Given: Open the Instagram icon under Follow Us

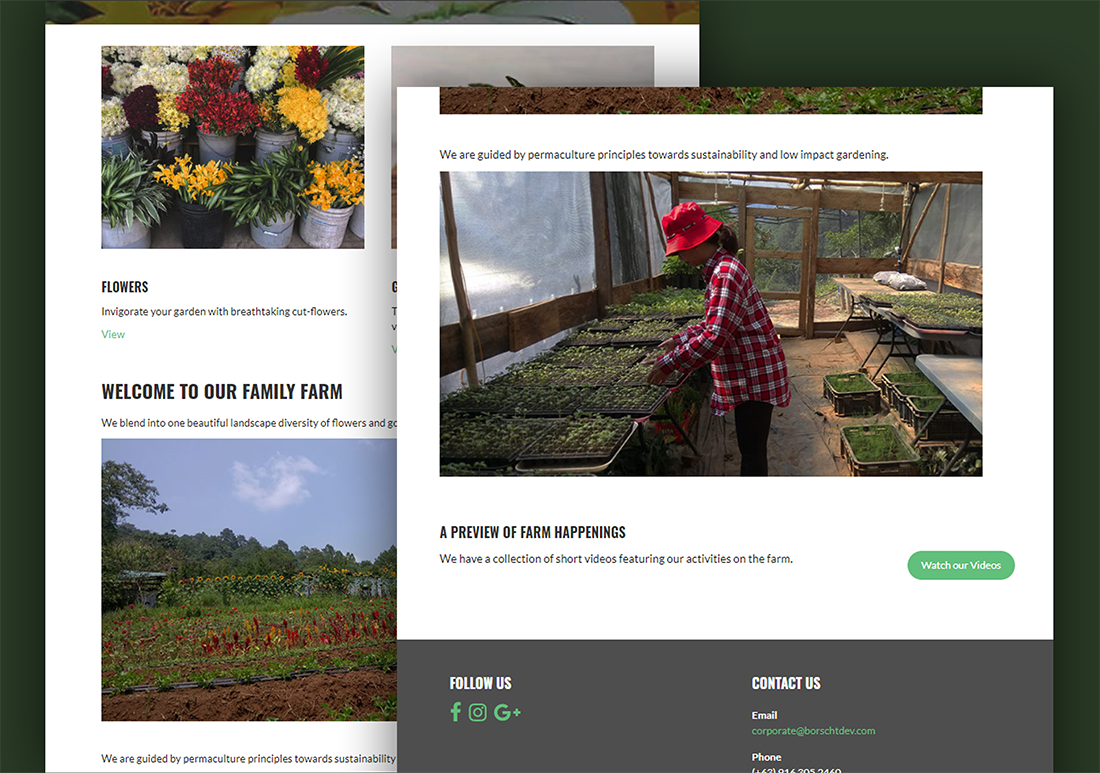Looking at the screenshot, I should pos(477,713).
